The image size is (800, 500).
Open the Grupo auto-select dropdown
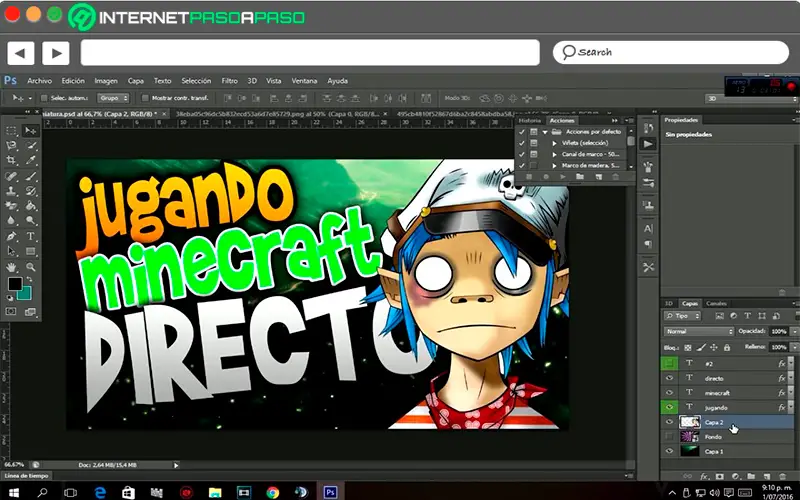113,98
